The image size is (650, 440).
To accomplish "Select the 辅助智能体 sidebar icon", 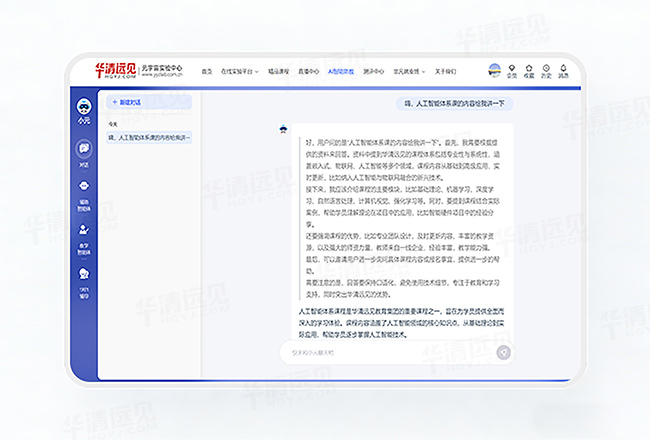I will (84, 188).
